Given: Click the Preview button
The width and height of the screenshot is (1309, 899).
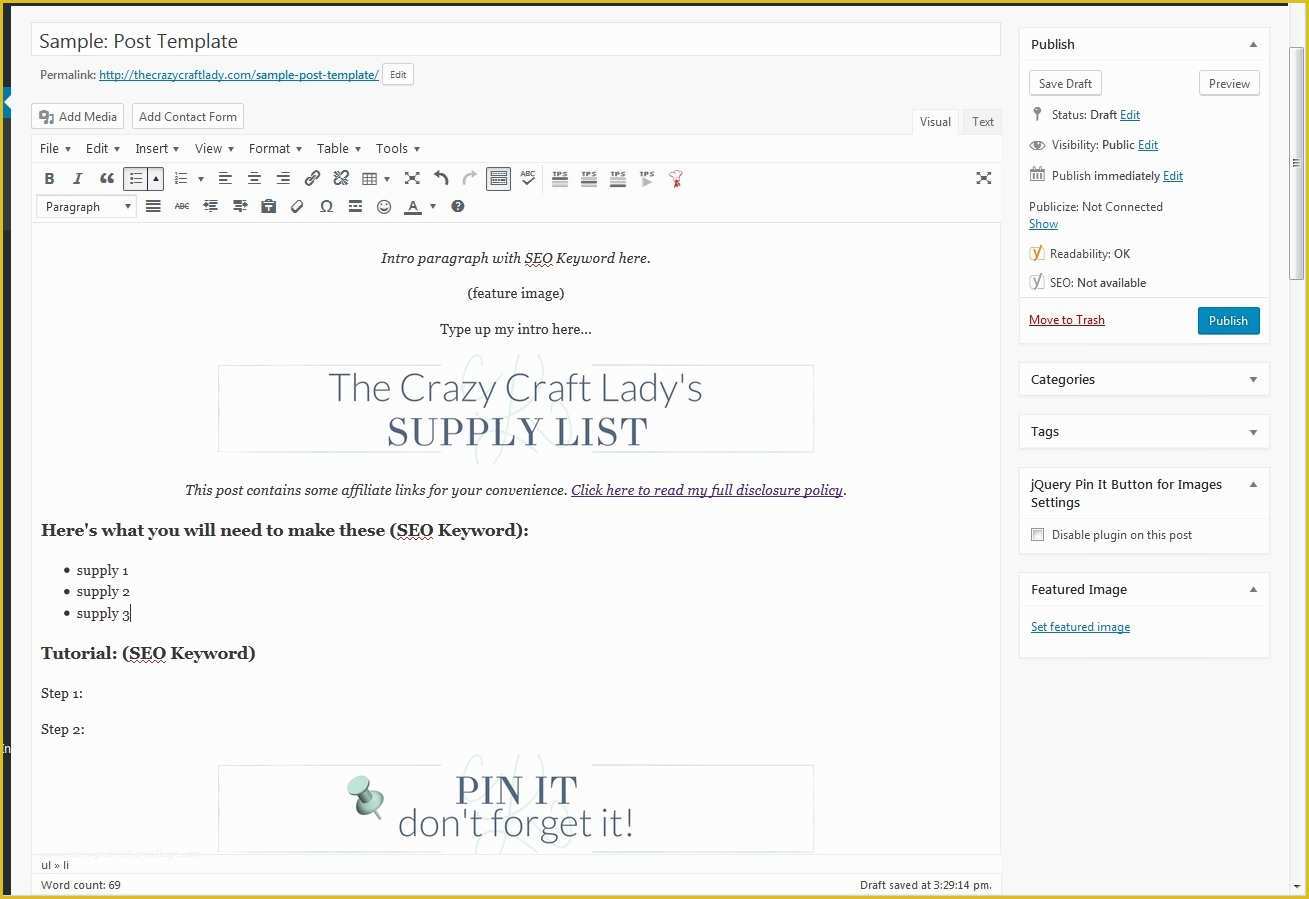Looking at the screenshot, I should click(1229, 84).
